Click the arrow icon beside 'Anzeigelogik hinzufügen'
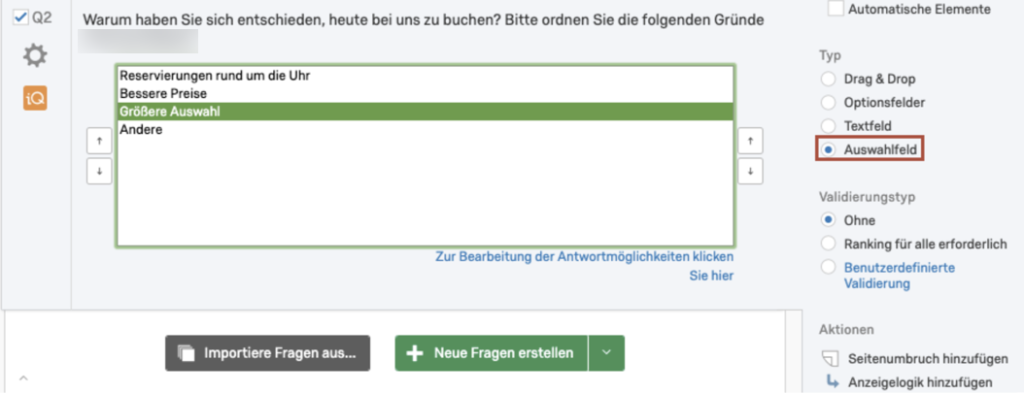Screen dimensions: 1024x393 [x=832, y=382]
